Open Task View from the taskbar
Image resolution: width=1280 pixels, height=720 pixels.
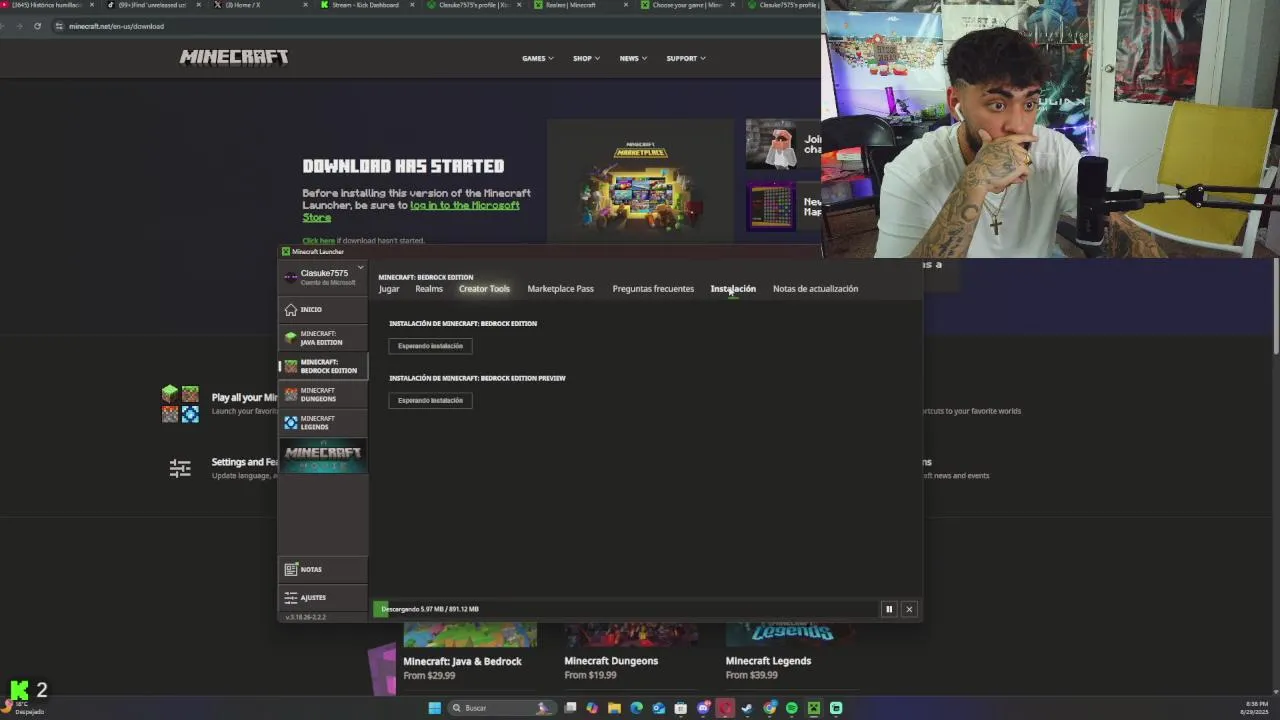point(570,708)
